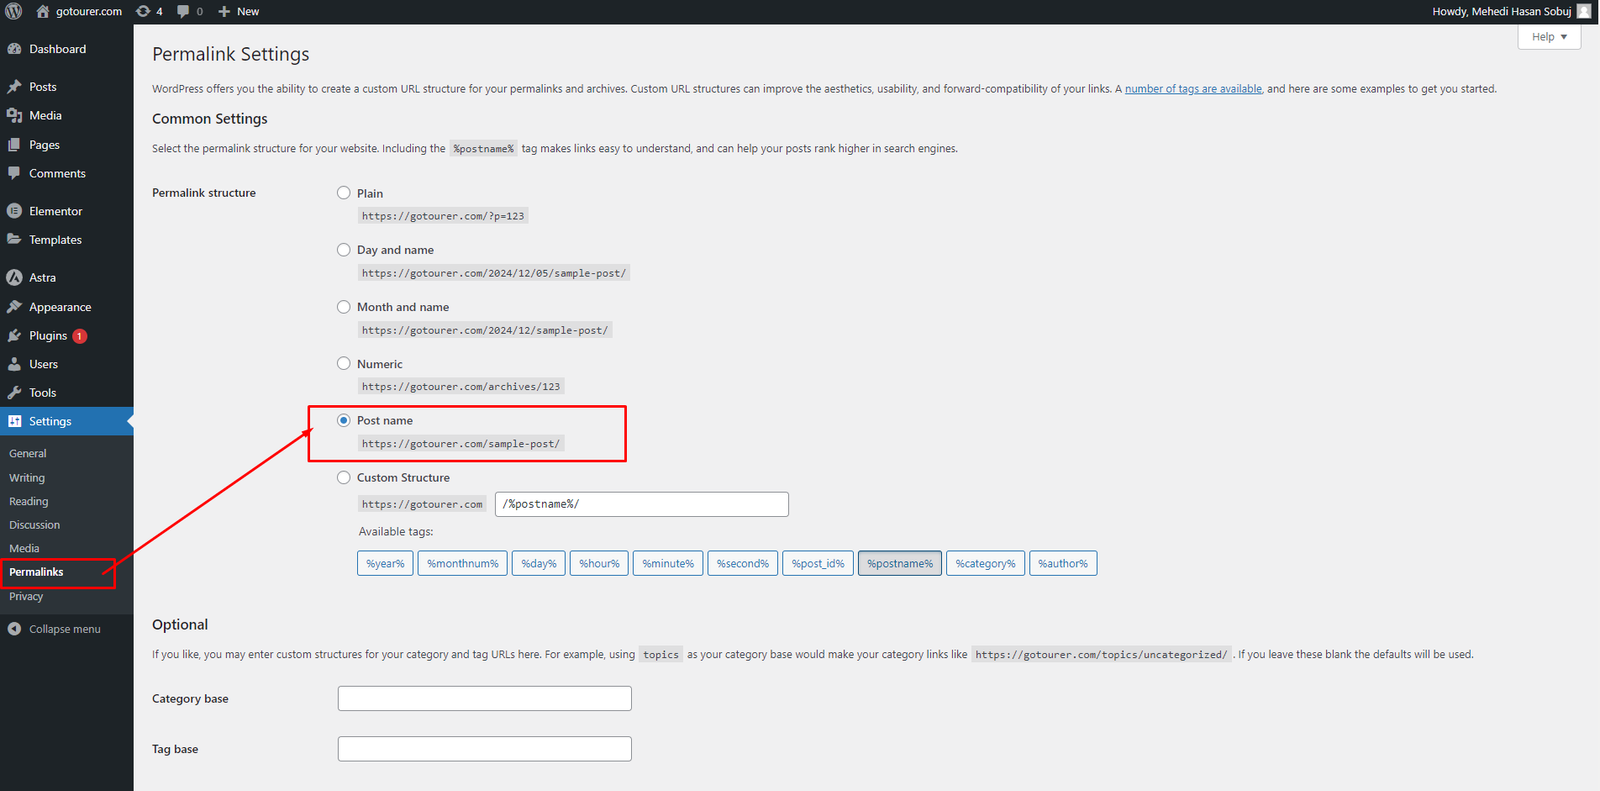This screenshot has height=791, width=1600.
Task: Click the %second% tag button
Action: click(743, 564)
